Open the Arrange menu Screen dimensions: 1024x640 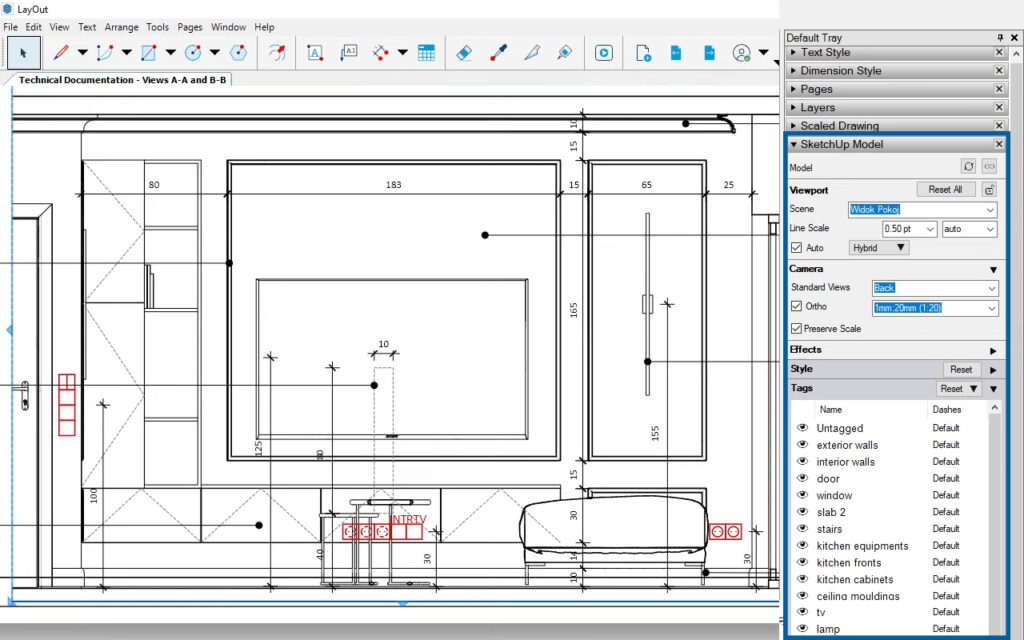tap(122, 27)
